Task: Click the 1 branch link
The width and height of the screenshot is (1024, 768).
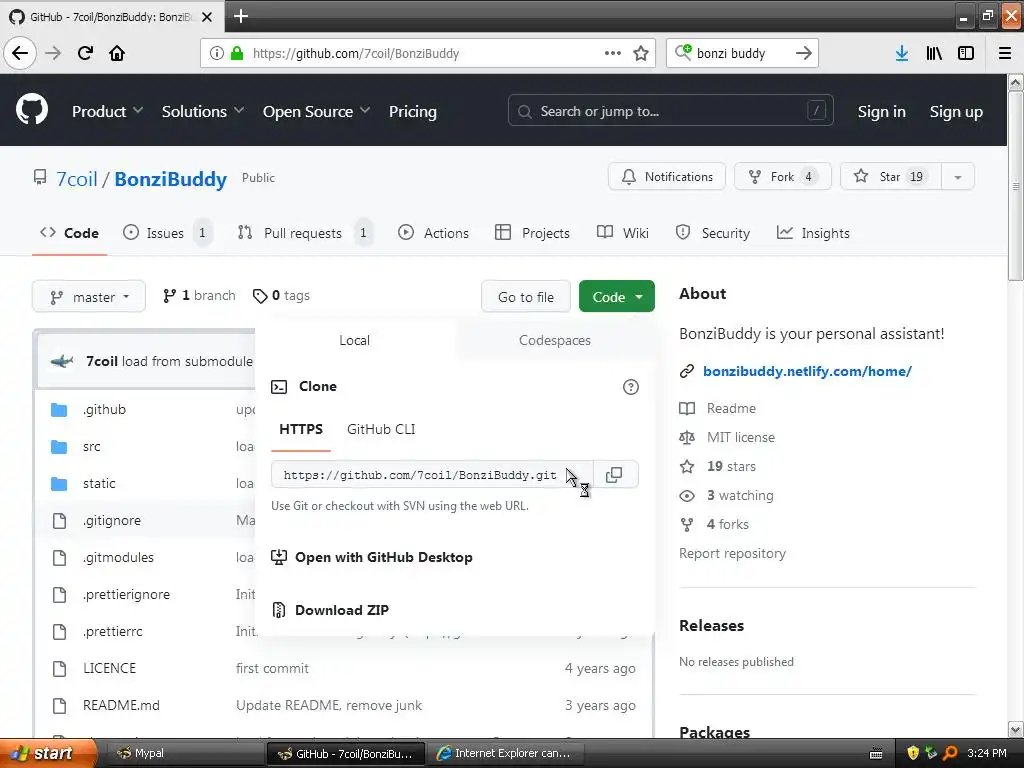Action: tap(199, 296)
